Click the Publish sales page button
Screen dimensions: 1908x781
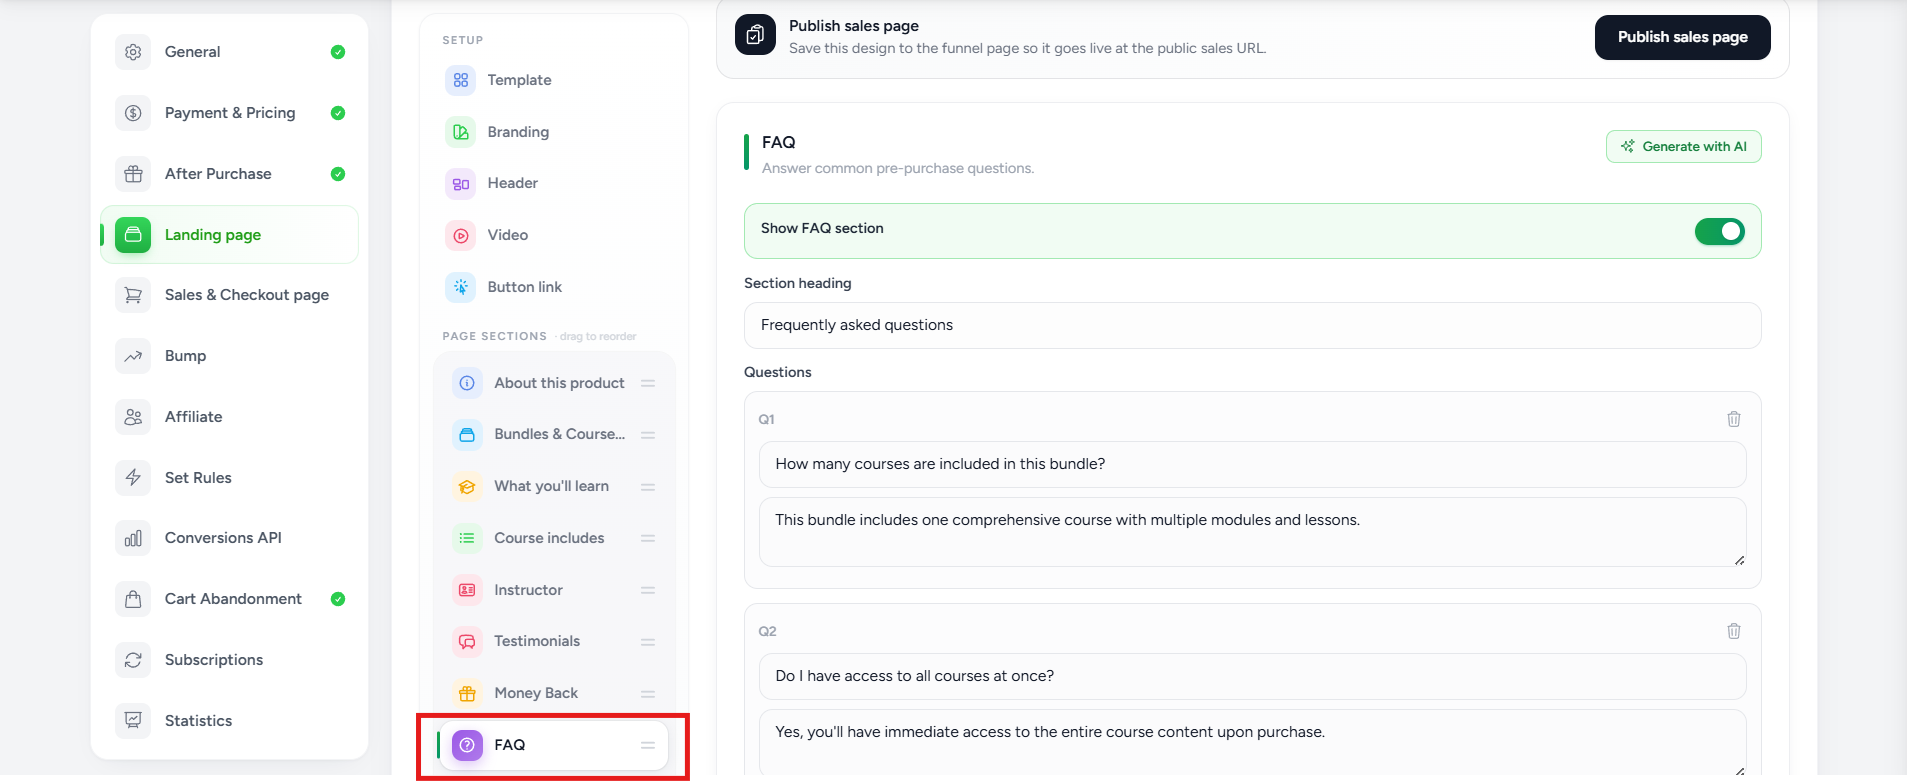(1682, 37)
